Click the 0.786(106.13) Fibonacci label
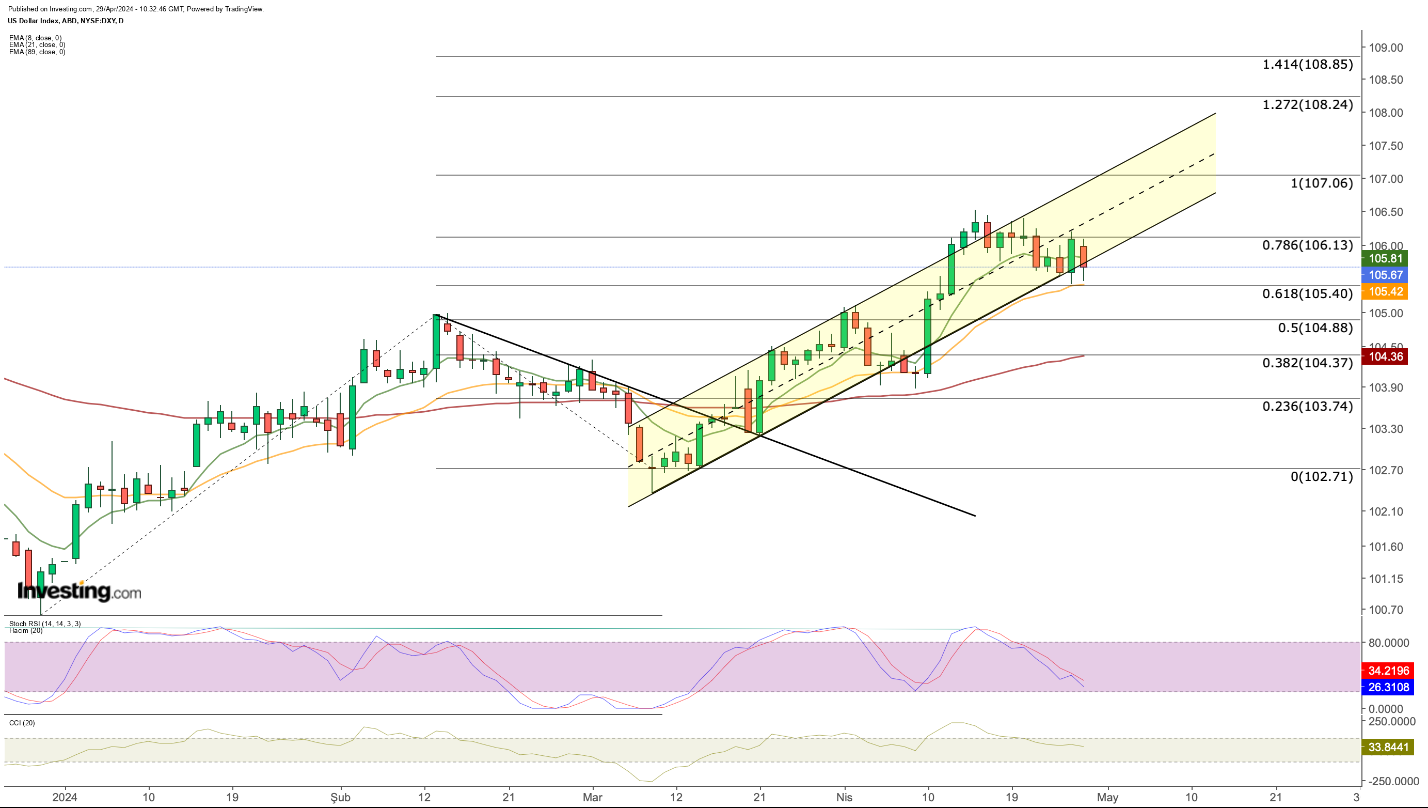1428x808 pixels. (1308, 245)
